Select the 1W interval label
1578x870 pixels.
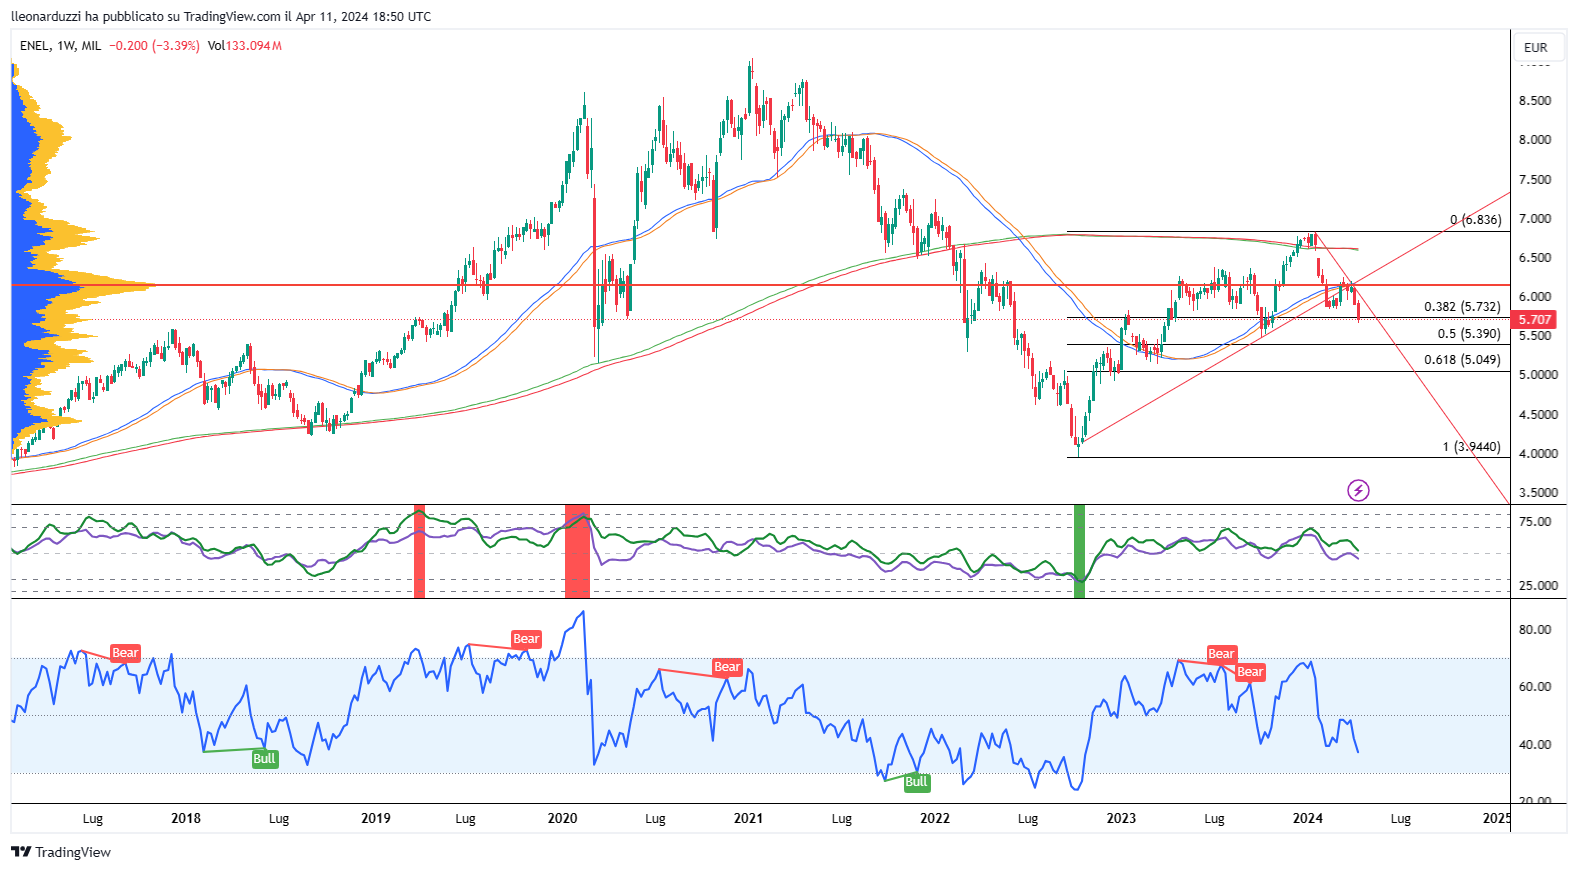66,46
